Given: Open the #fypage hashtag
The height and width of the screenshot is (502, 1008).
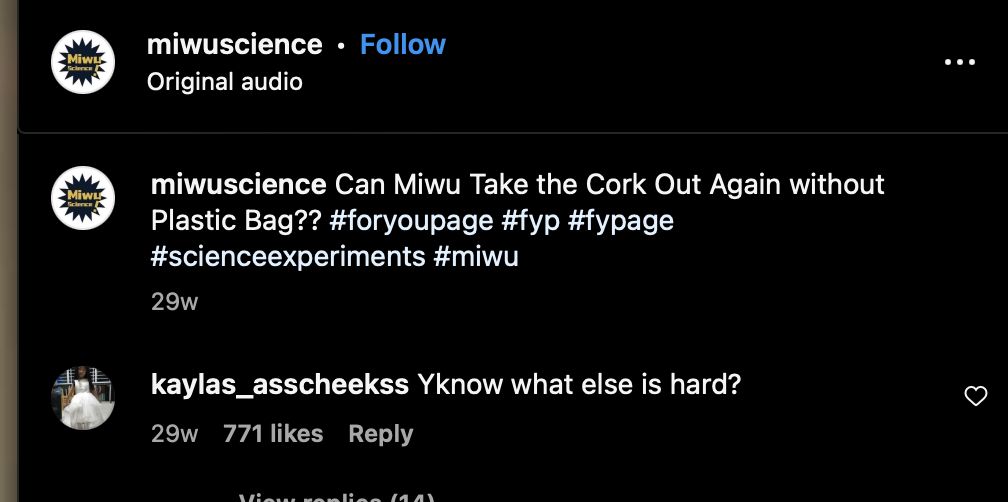Looking at the screenshot, I should tap(621, 220).
